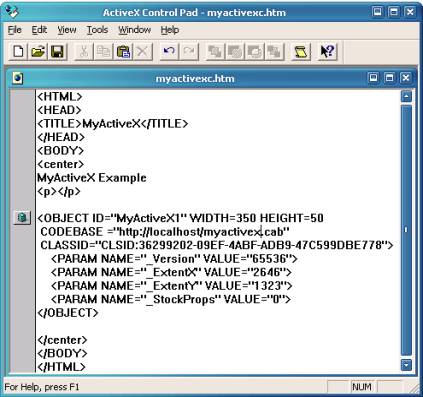Click the </BODY> closing tag line
The height and width of the screenshot is (397, 423).
click(x=62, y=353)
